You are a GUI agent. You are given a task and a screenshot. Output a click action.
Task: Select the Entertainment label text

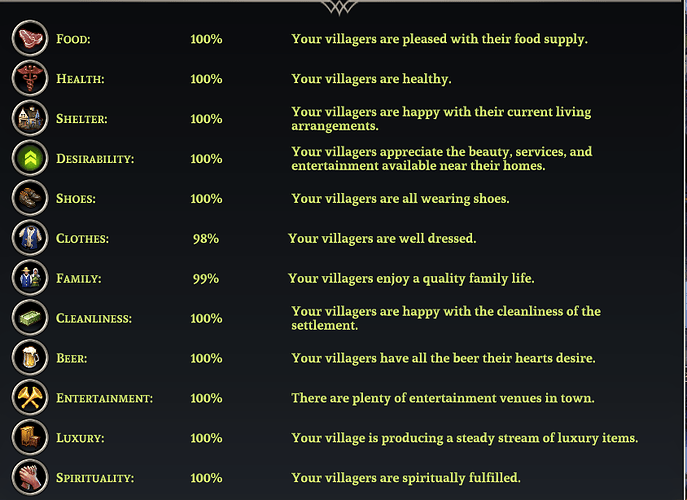click(104, 399)
